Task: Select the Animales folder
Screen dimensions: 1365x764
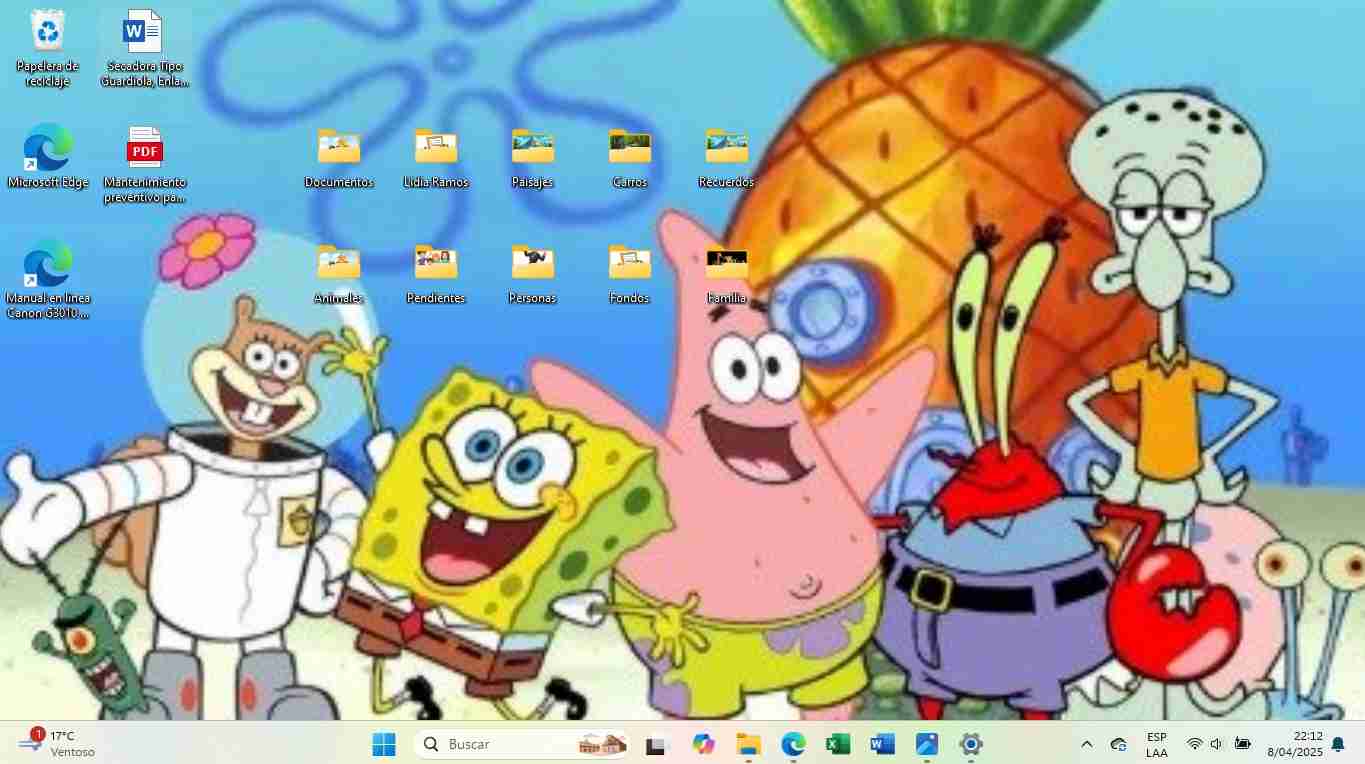Action: 339,274
